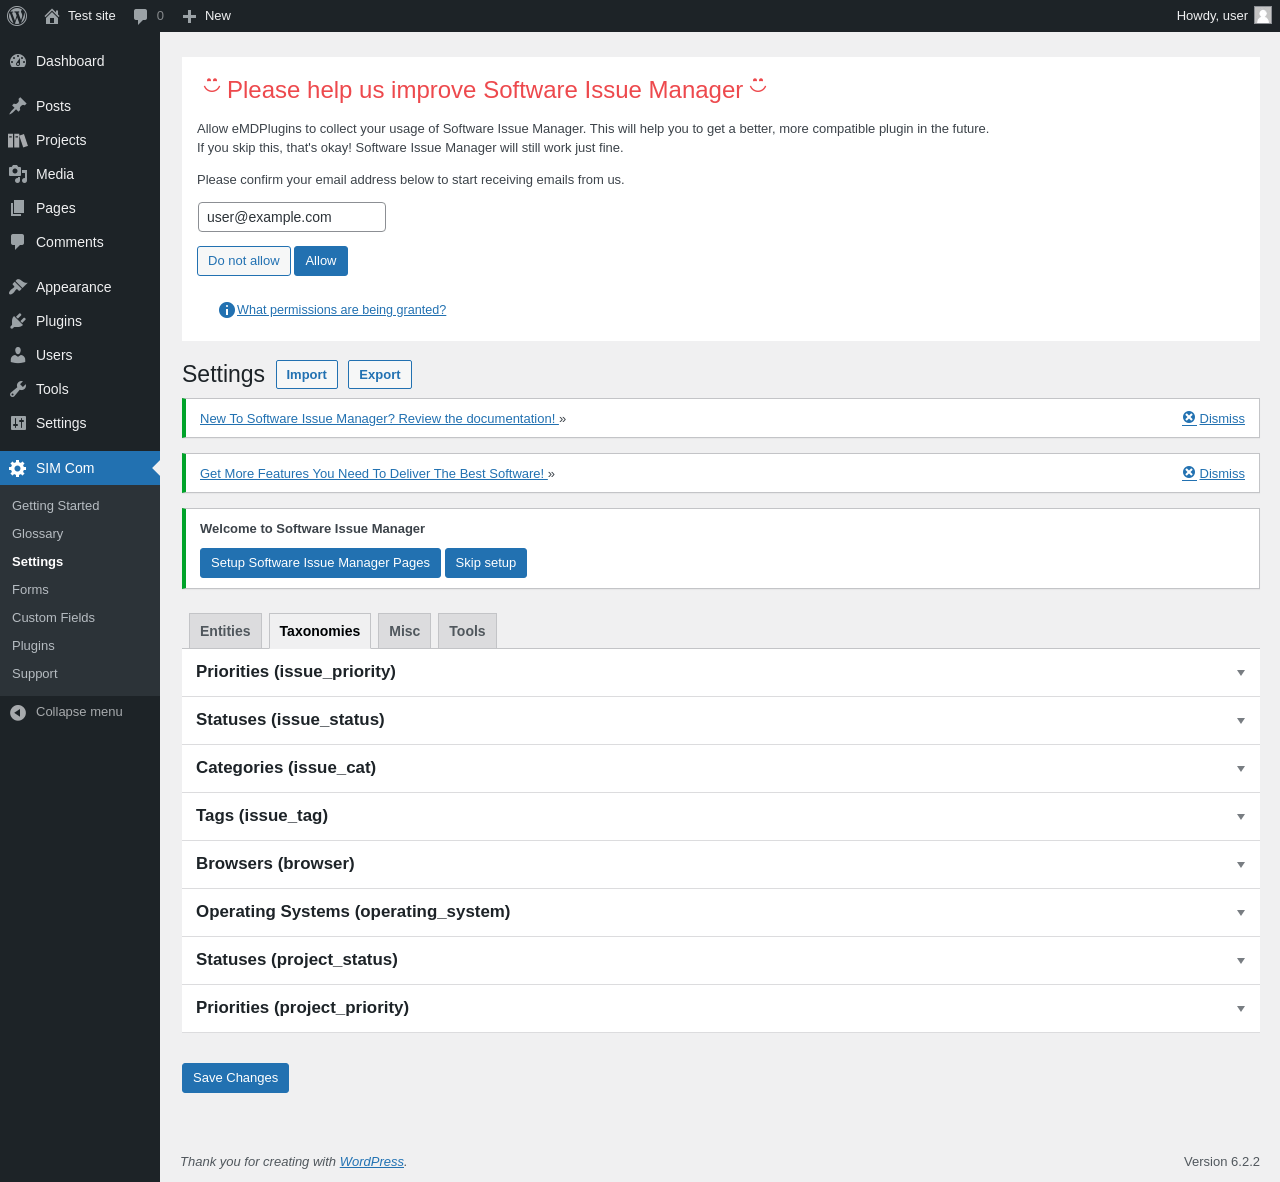Switch to the Entities tab

click(x=225, y=631)
